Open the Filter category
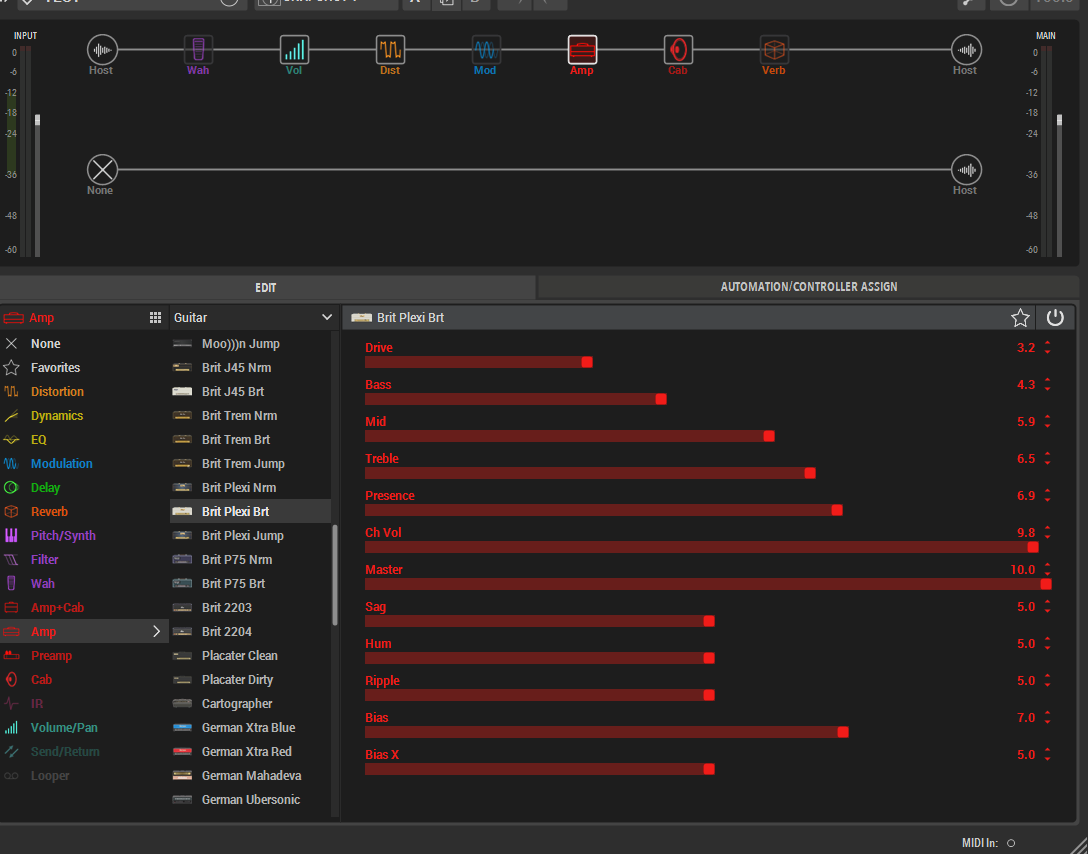Viewport: 1088px width, 854px height. tap(84, 559)
